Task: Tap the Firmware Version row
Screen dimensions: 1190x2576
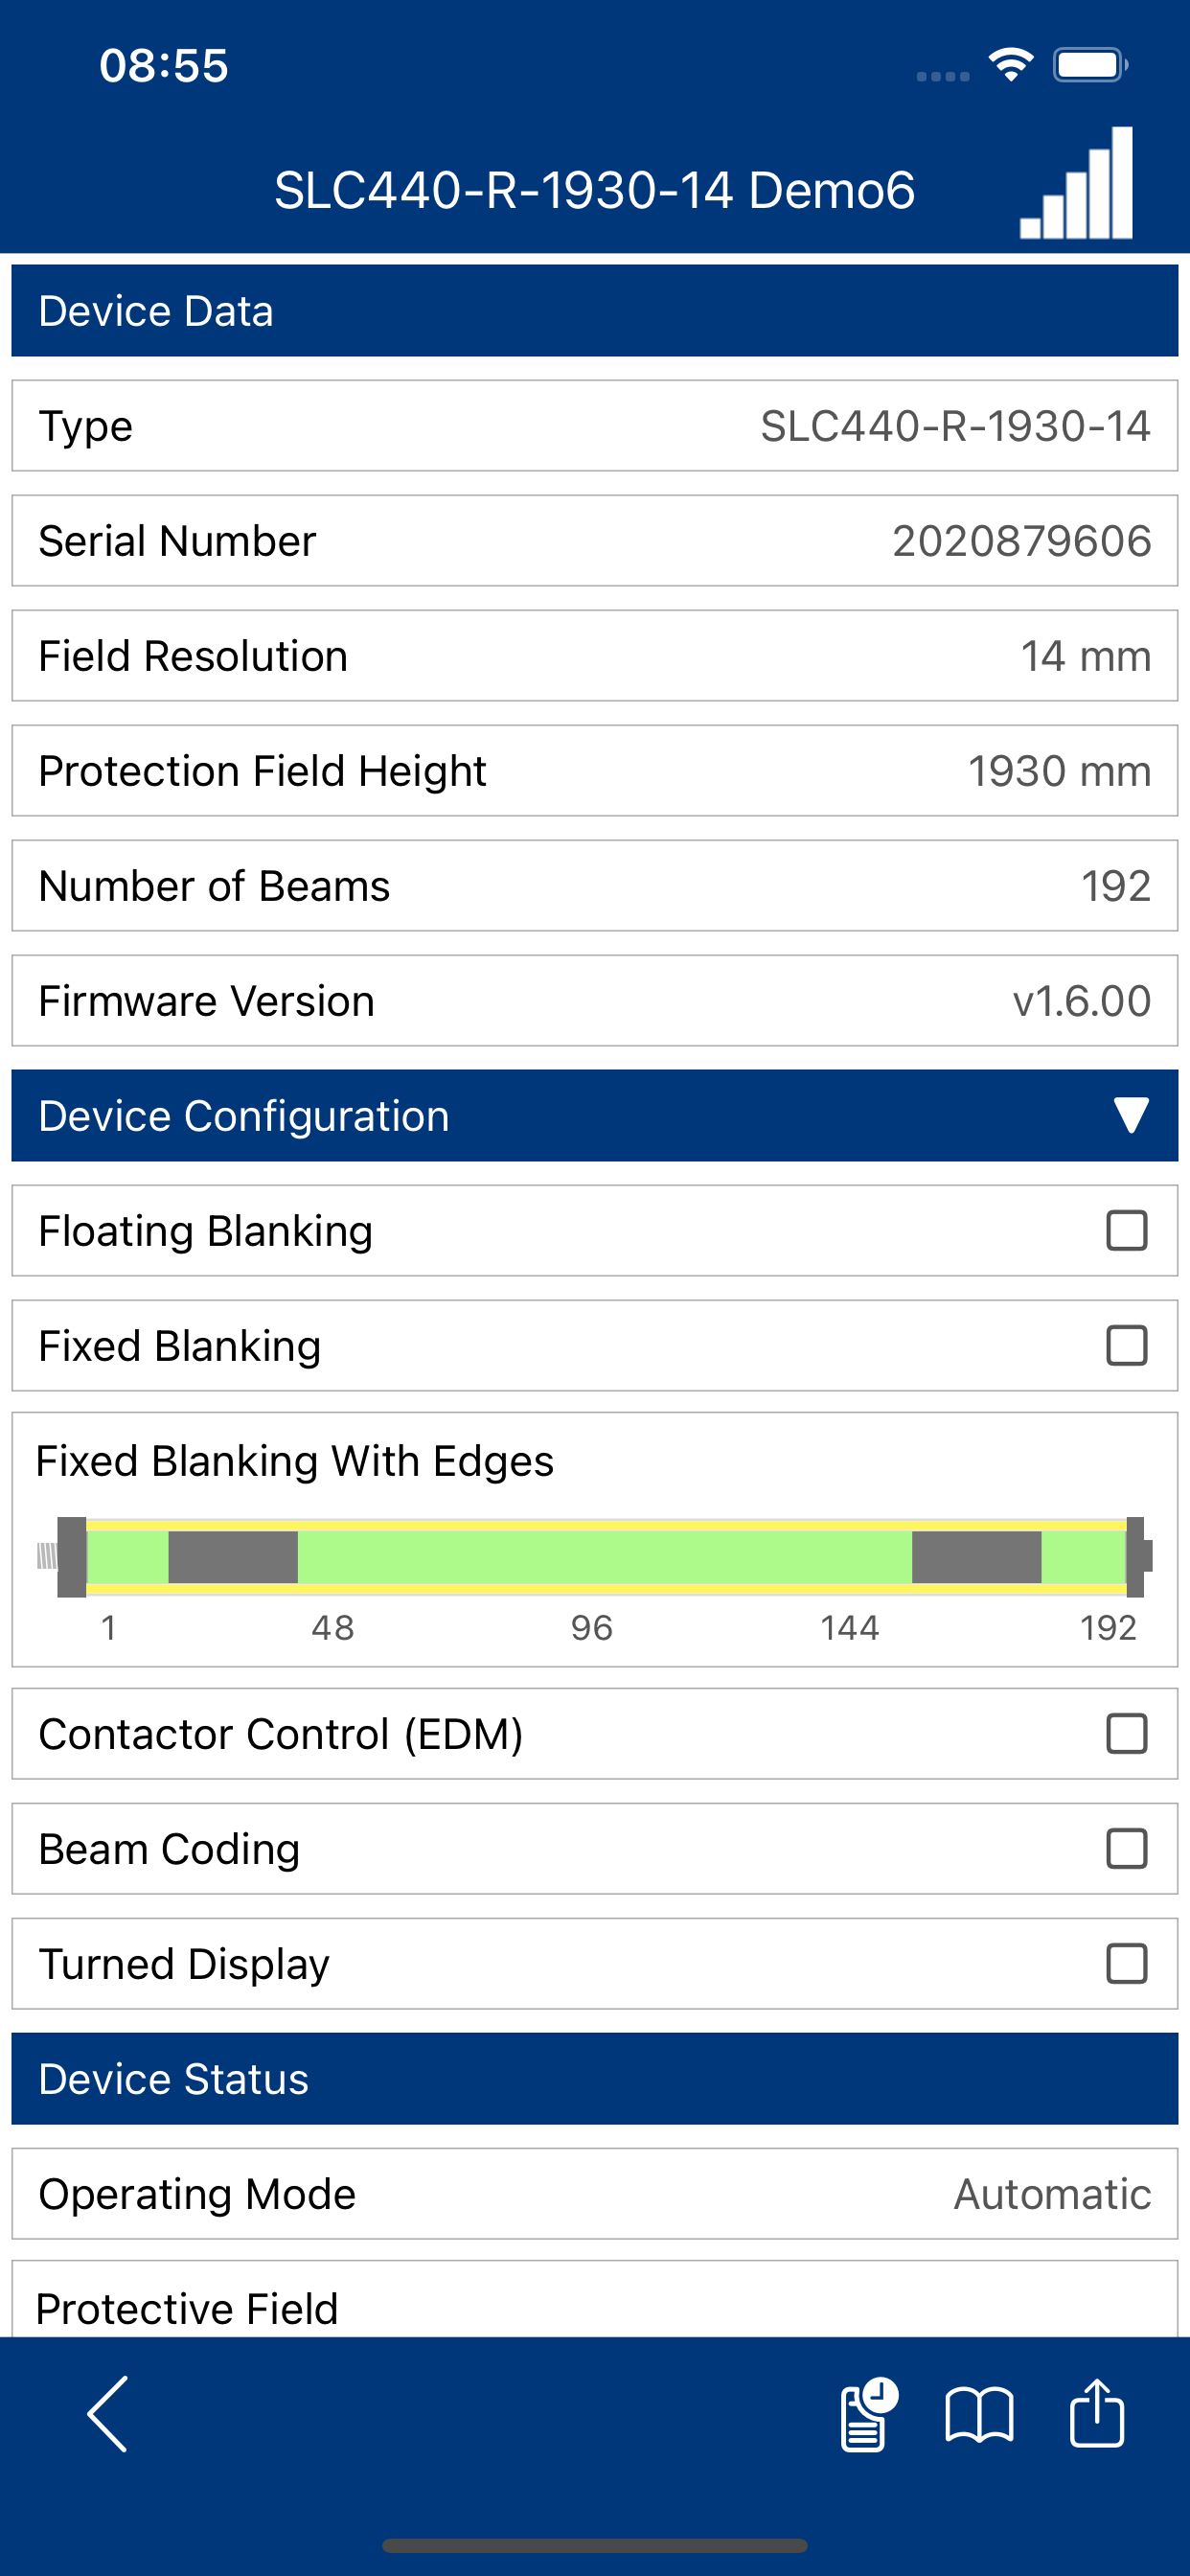Action: tap(595, 1001)
